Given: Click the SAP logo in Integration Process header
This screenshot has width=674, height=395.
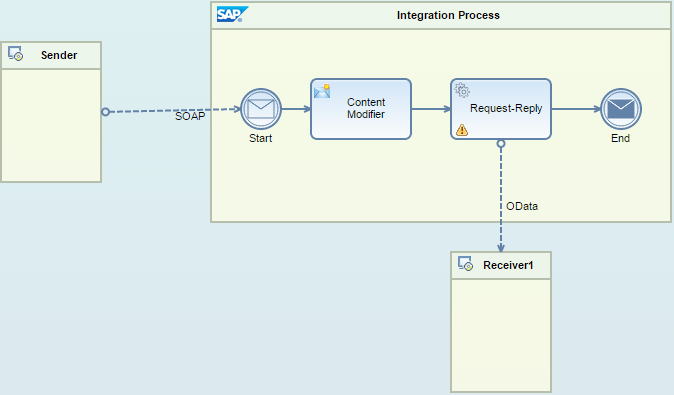Looking at the screenshot, I should 232,14.
